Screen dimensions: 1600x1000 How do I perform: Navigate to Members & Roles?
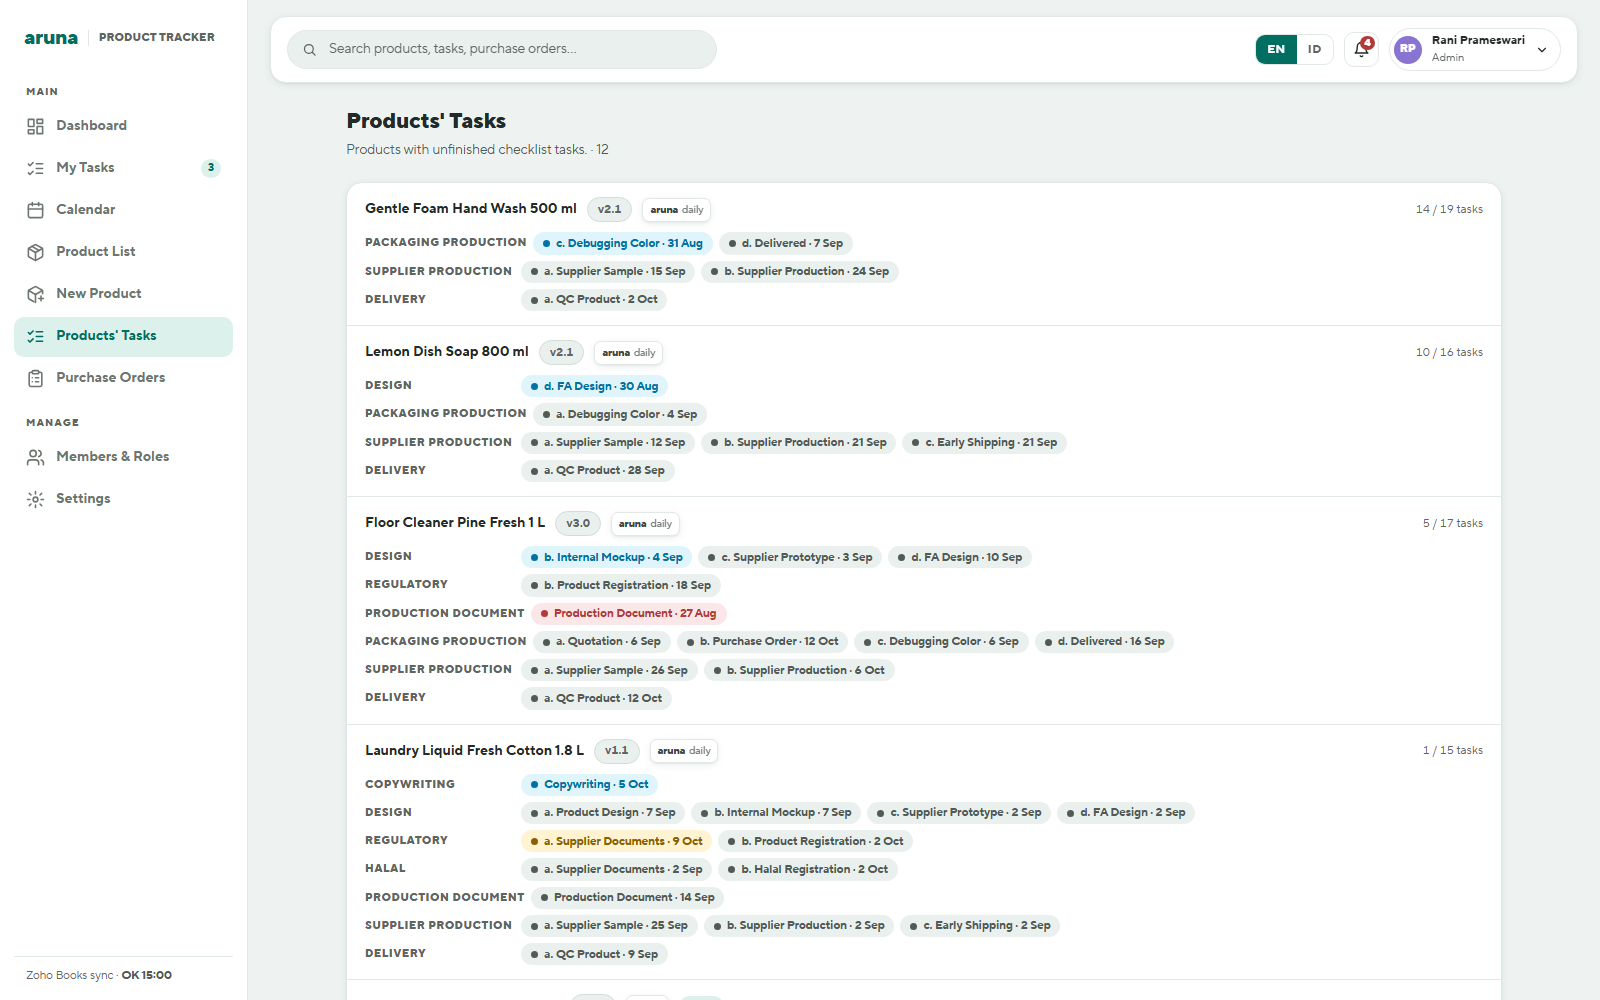123,457
